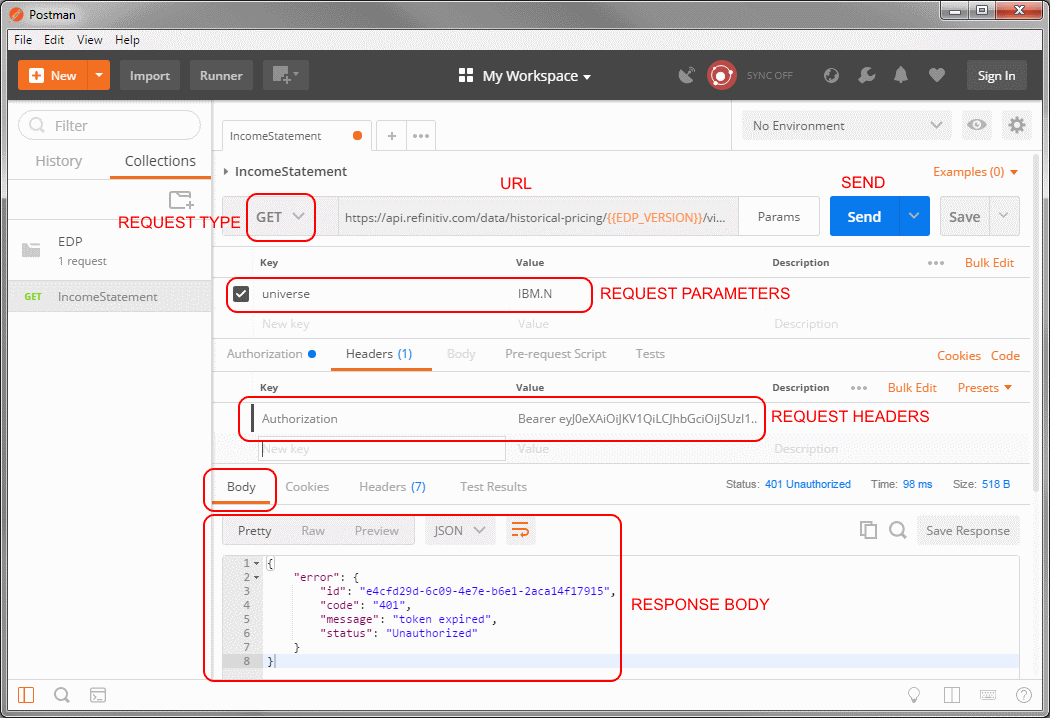Open the Help menu
1050x718 pixels.
[x=127, y=40]
